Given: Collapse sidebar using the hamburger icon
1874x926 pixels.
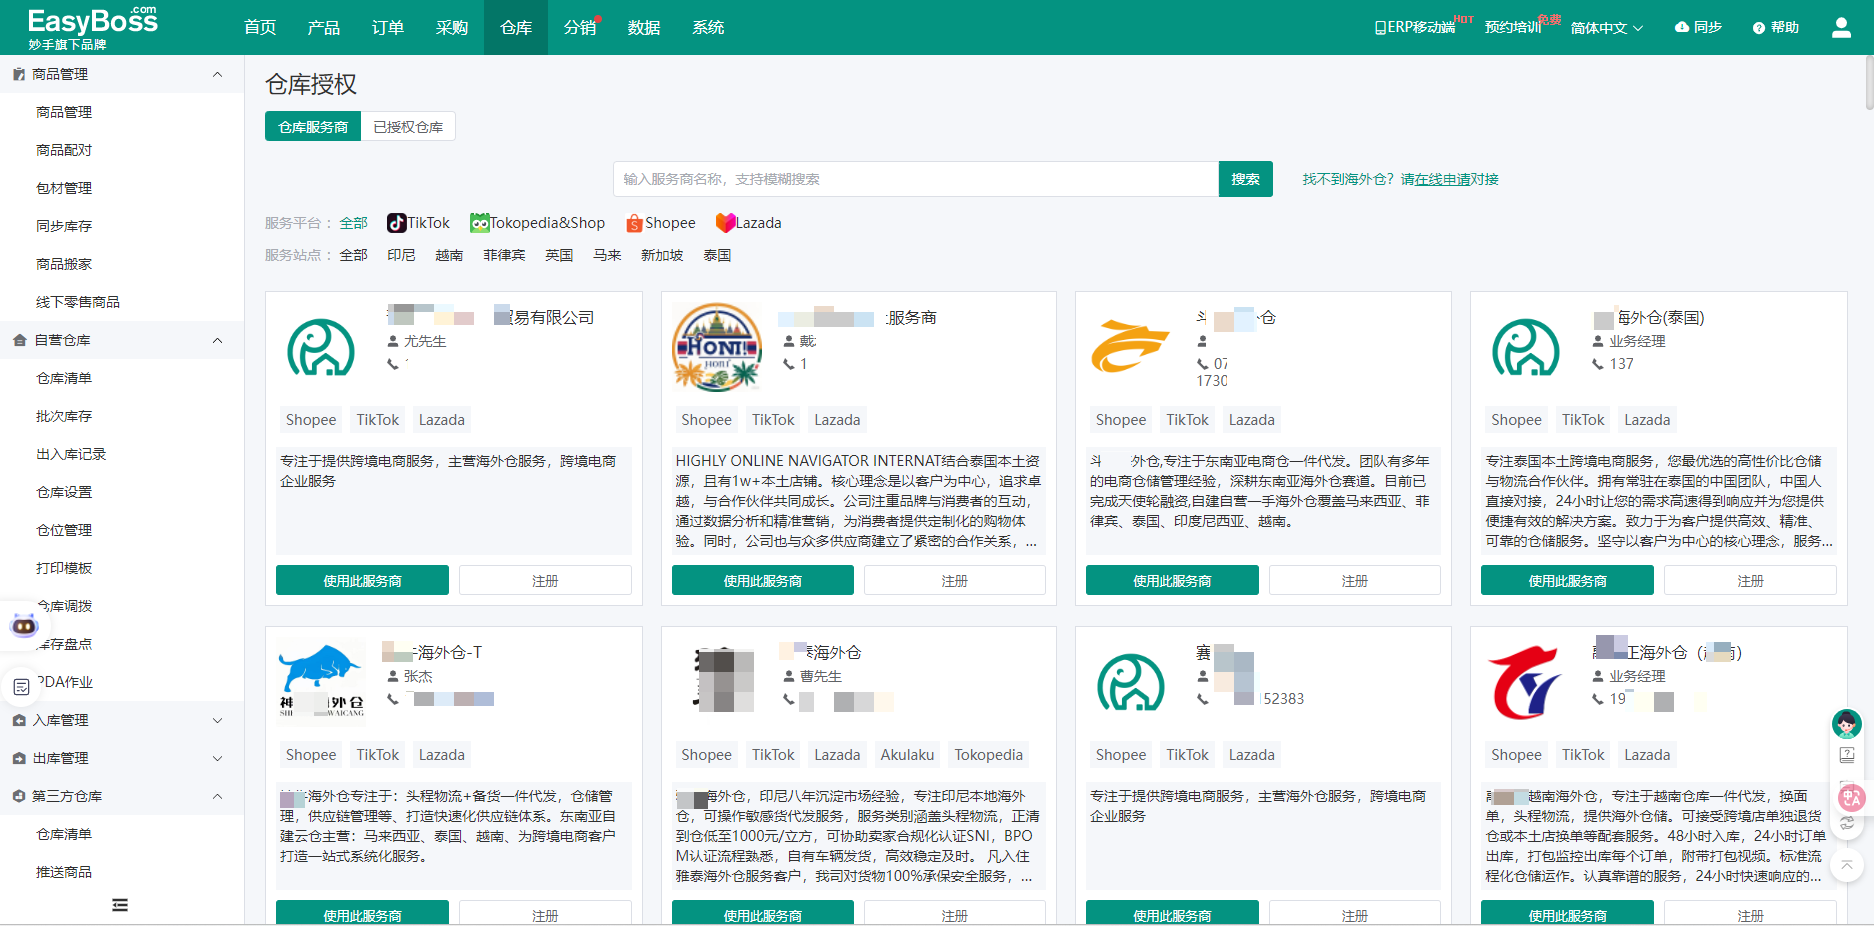Looking at the screenshot, I should click(120, 905).
